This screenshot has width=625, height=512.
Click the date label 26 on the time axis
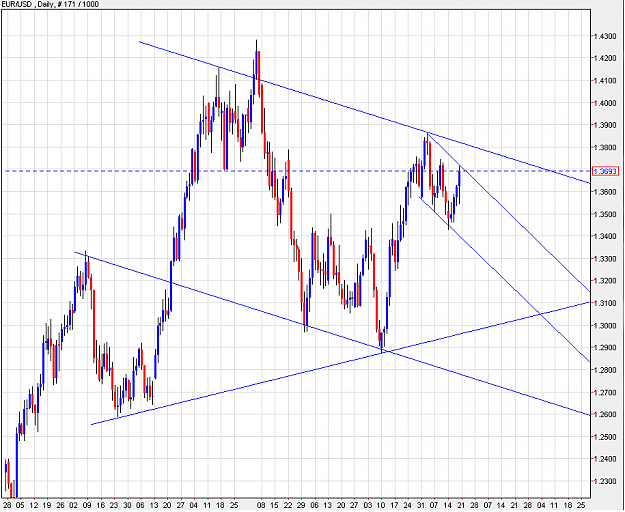[x=60, y=505]
